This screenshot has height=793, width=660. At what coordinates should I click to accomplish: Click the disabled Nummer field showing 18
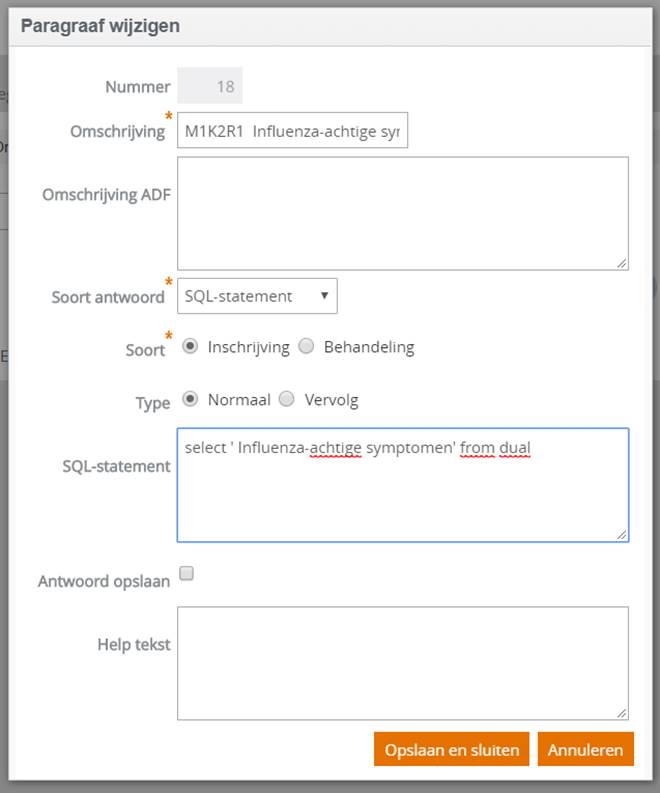click(209, 86)
